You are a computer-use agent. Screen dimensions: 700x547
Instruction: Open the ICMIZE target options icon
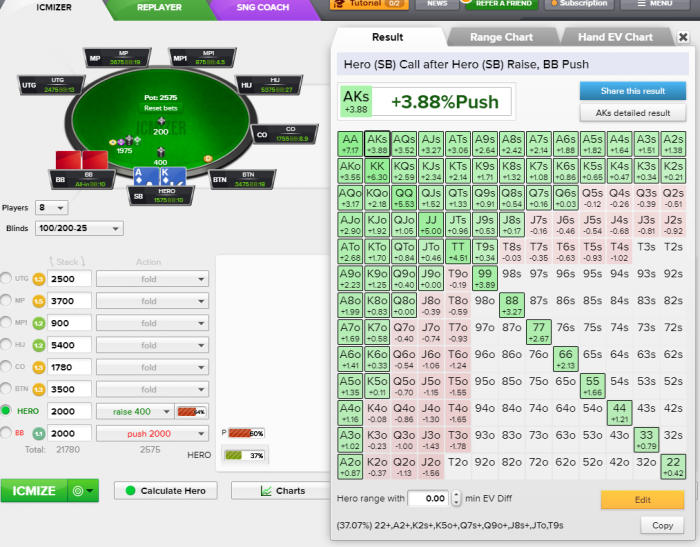78,491
